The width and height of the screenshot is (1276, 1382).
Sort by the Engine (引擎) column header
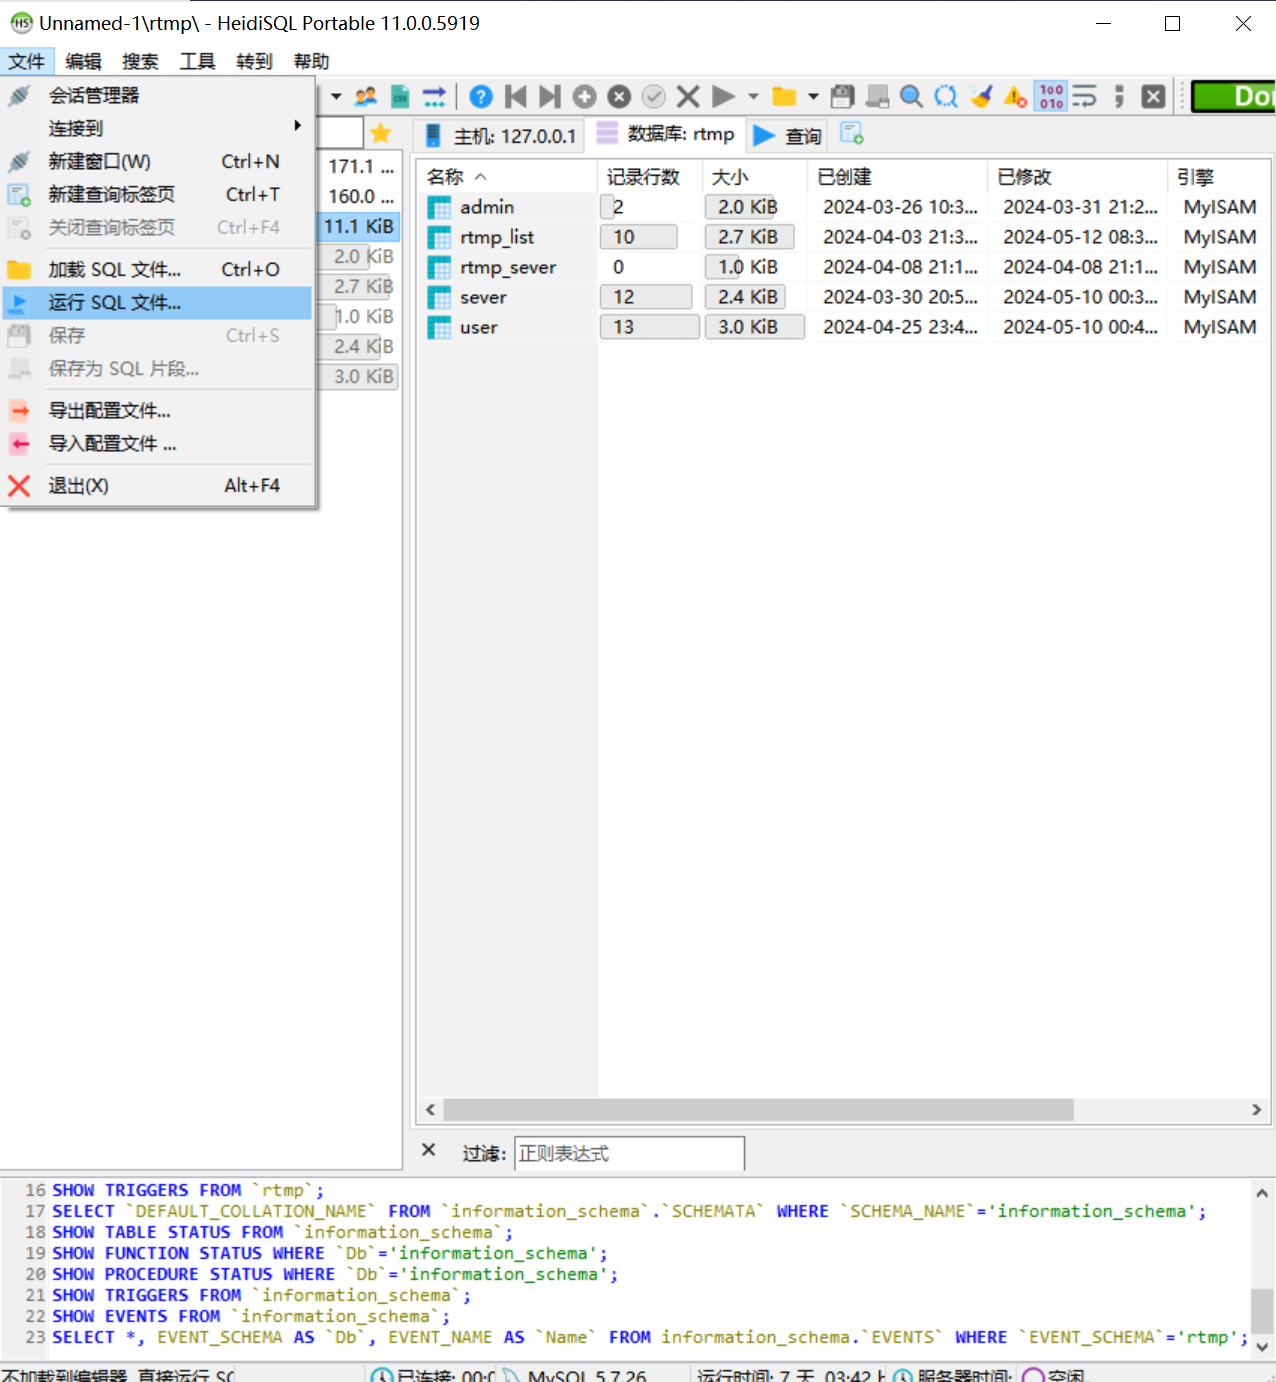coord(1218,177)
